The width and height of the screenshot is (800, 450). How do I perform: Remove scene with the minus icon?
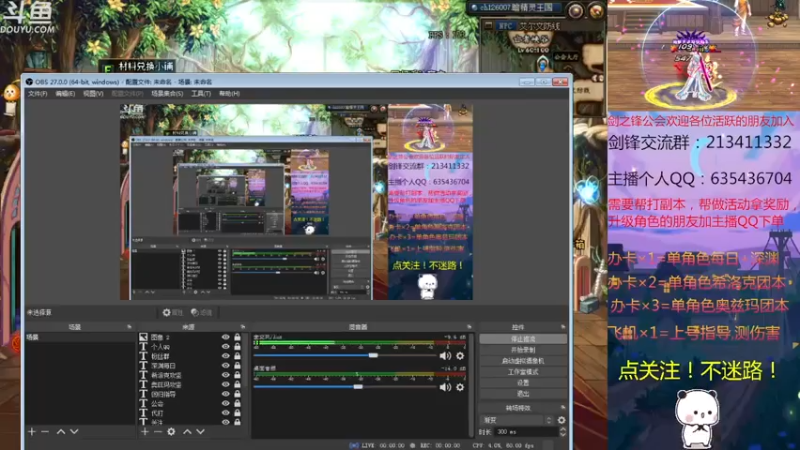click(45, 432)
